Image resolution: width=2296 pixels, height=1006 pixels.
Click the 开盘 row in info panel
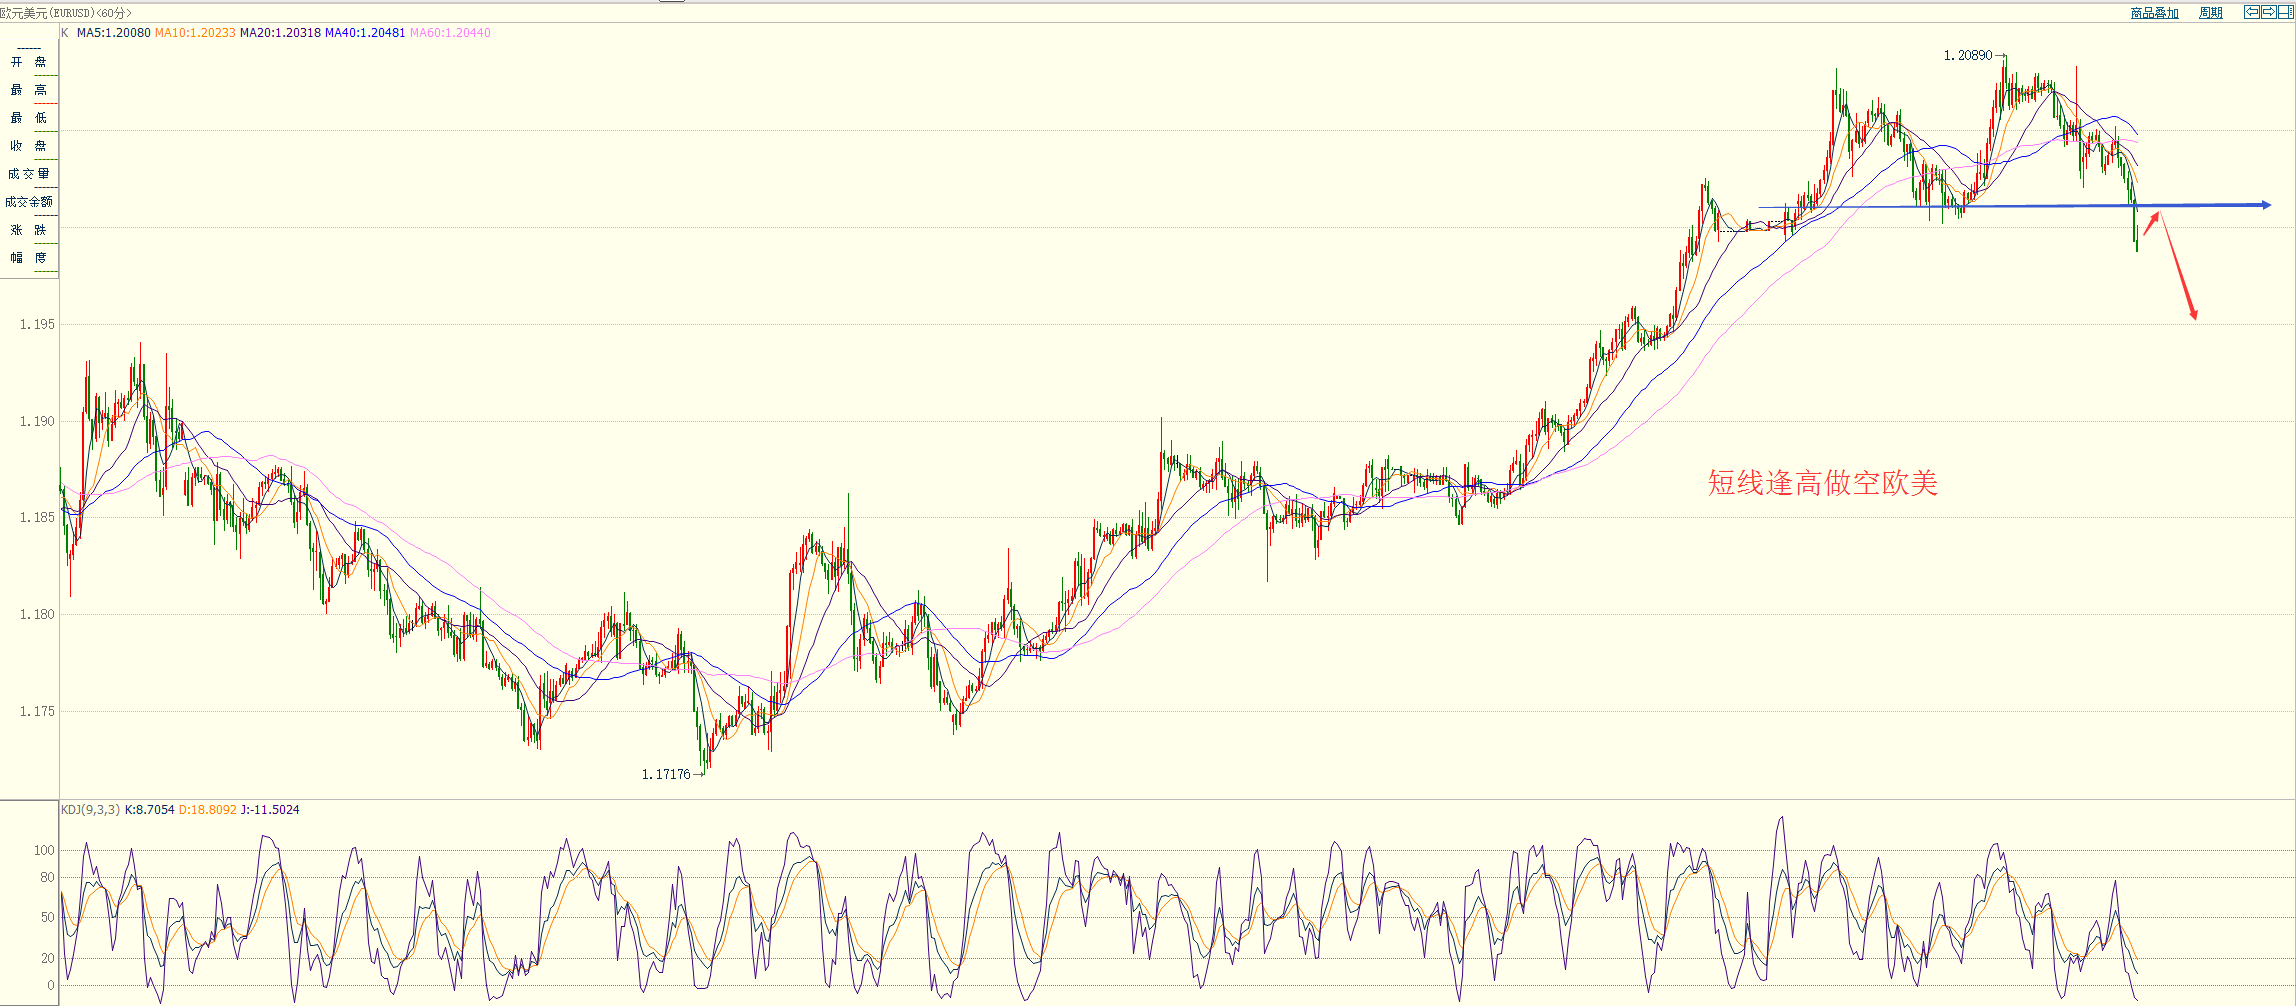tap(29, 62)
